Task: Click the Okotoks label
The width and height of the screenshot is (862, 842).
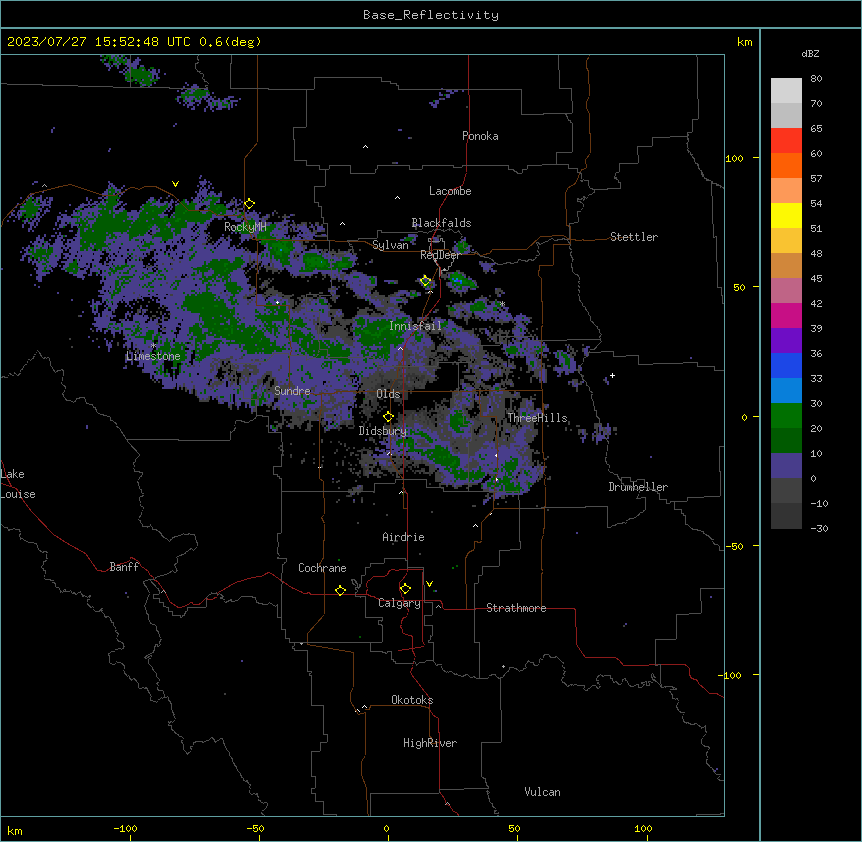Action: click(412, 700)
